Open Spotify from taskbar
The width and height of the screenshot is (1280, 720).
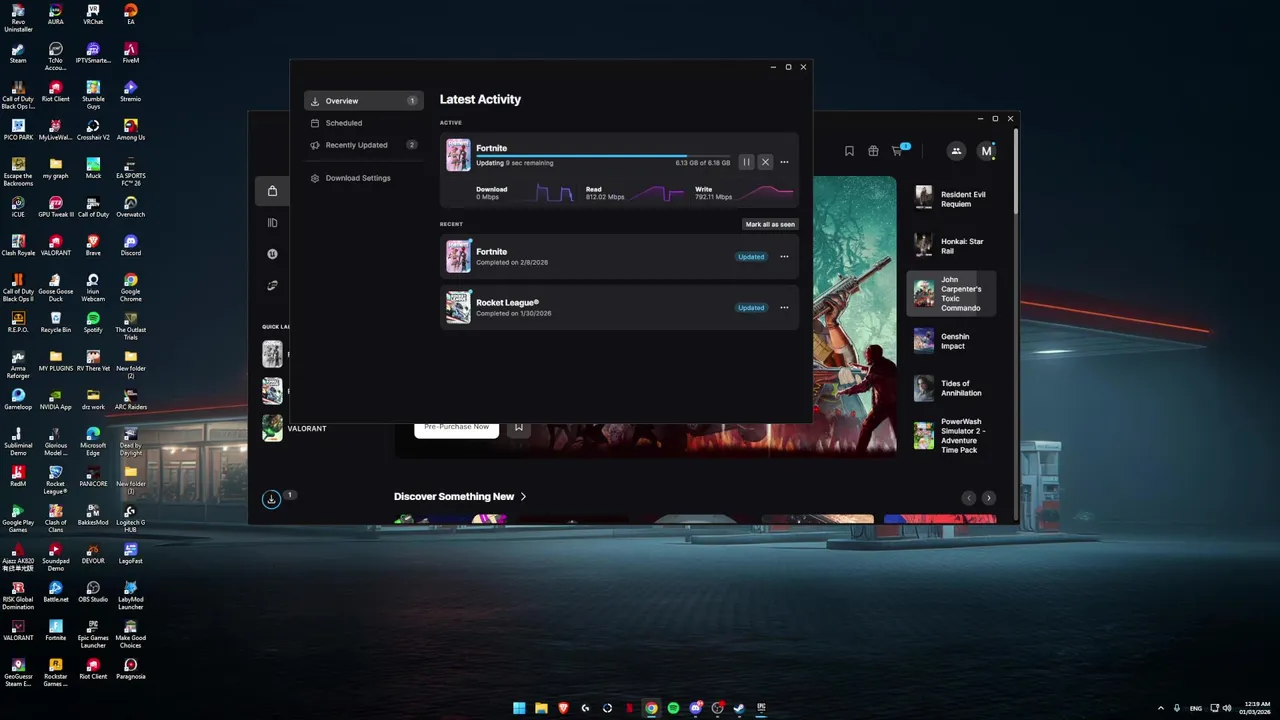click(x=673, y=708)
